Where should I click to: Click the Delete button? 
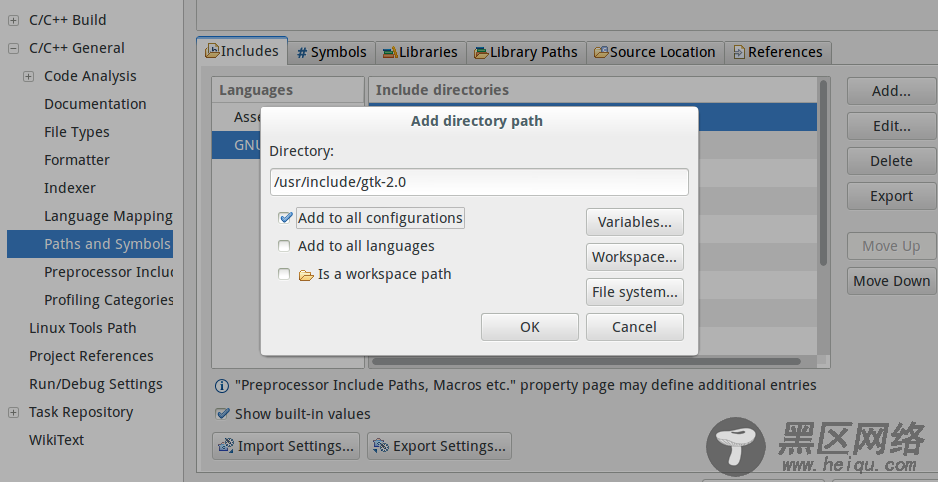coord(891,161)
